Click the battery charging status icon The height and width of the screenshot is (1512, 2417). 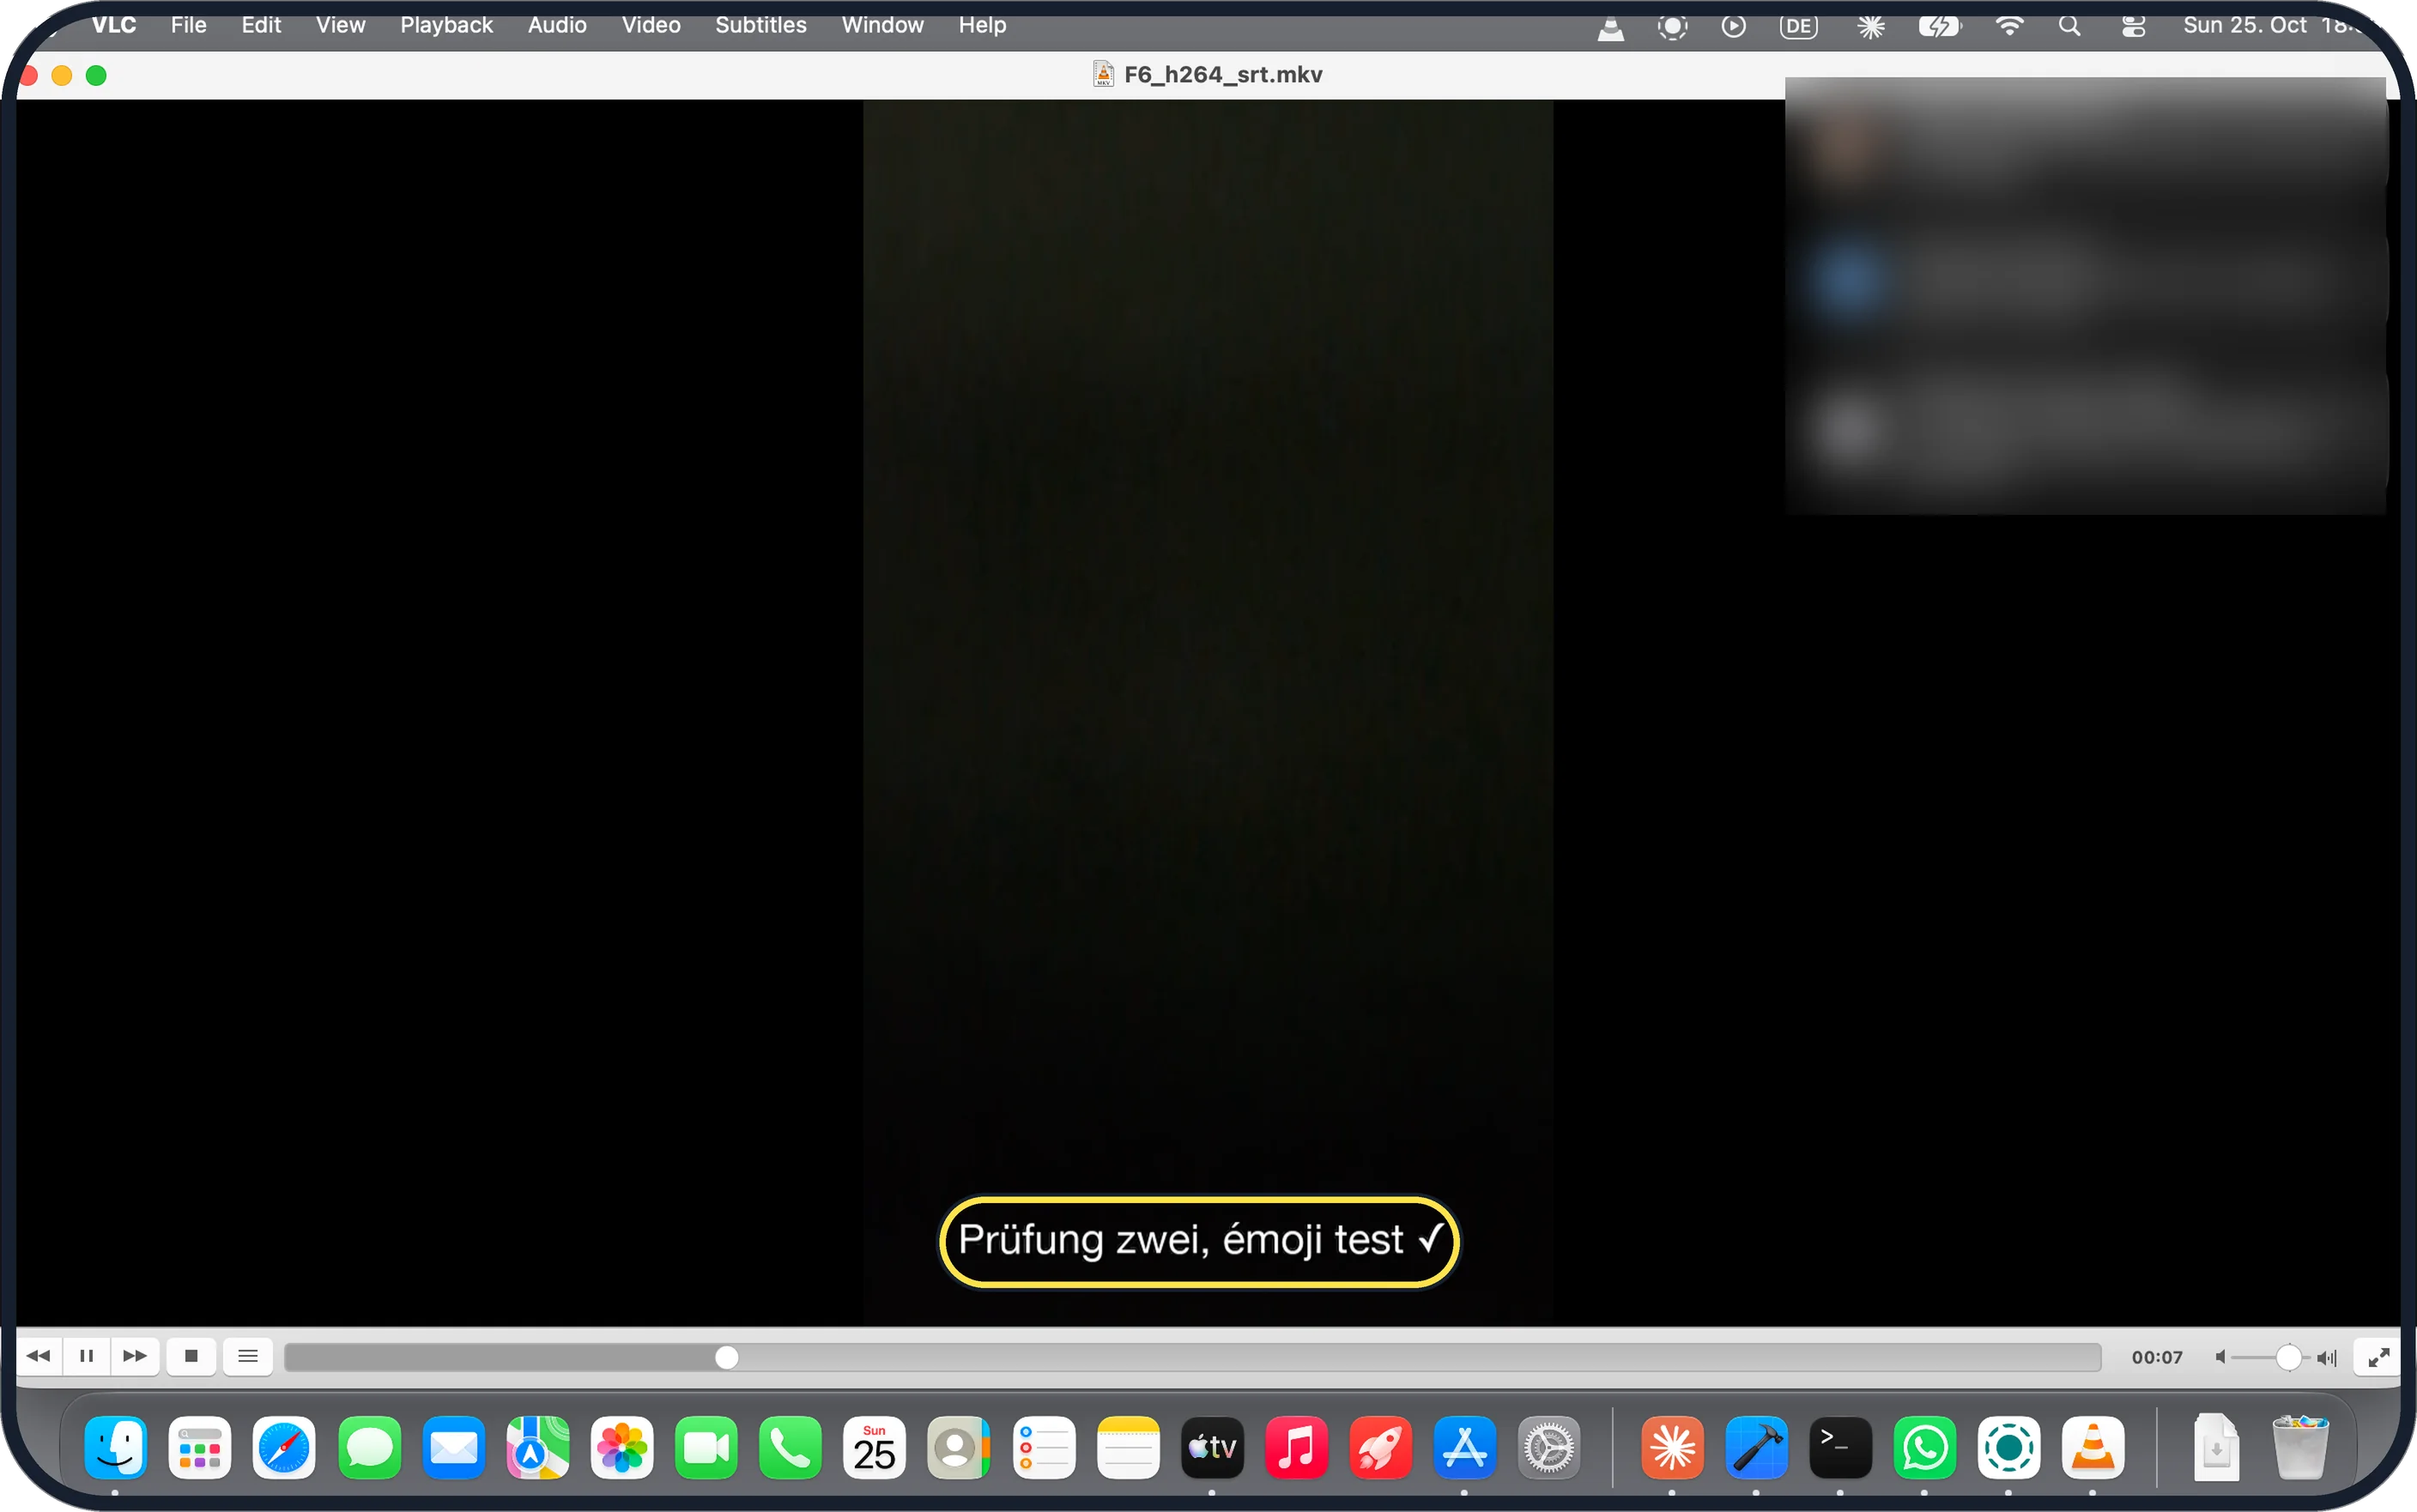(x=1939, y=27)
